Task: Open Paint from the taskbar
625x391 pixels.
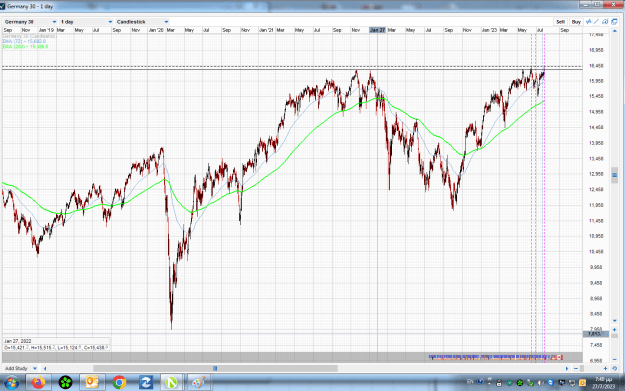Action: coord(199,383)
